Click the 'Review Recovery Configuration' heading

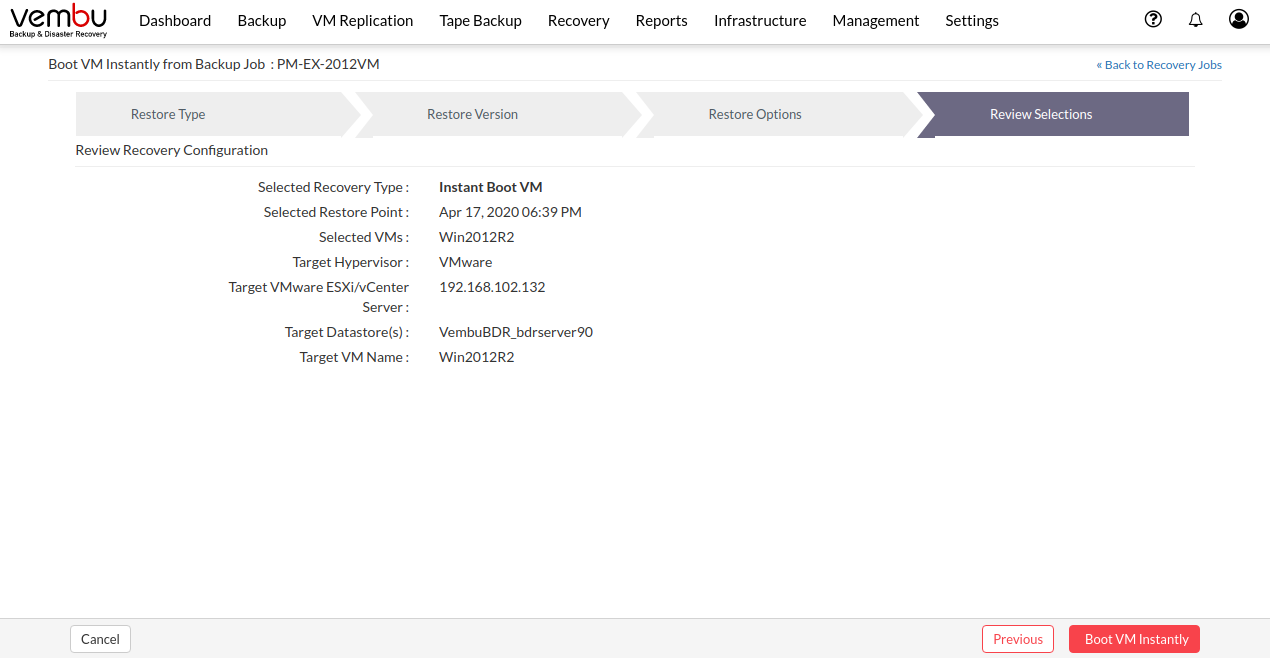(172, 150)
